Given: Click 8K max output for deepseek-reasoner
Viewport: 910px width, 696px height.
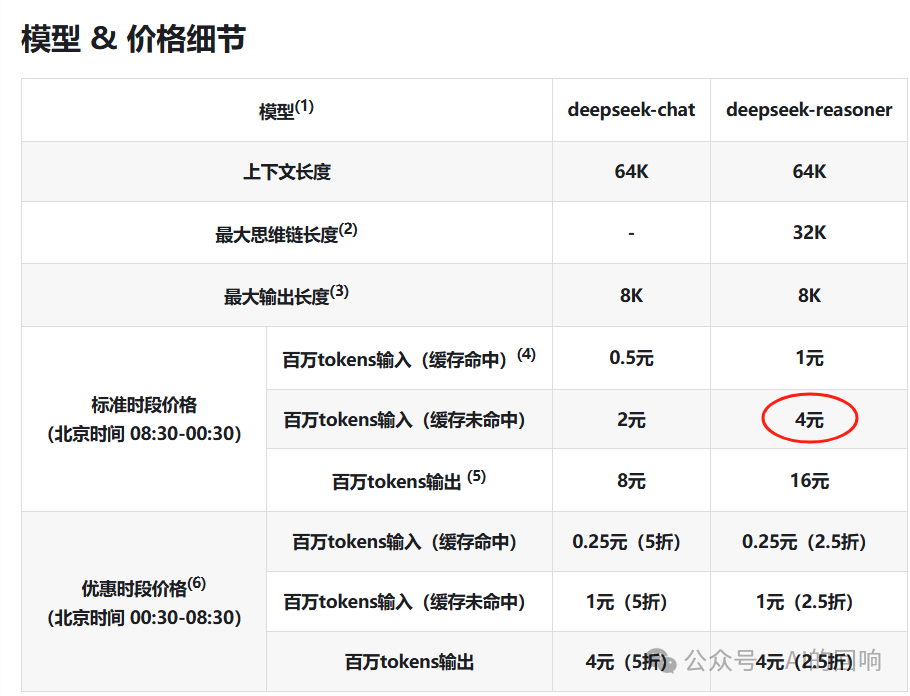Looking at the screenshot, I should pos(809,295).
